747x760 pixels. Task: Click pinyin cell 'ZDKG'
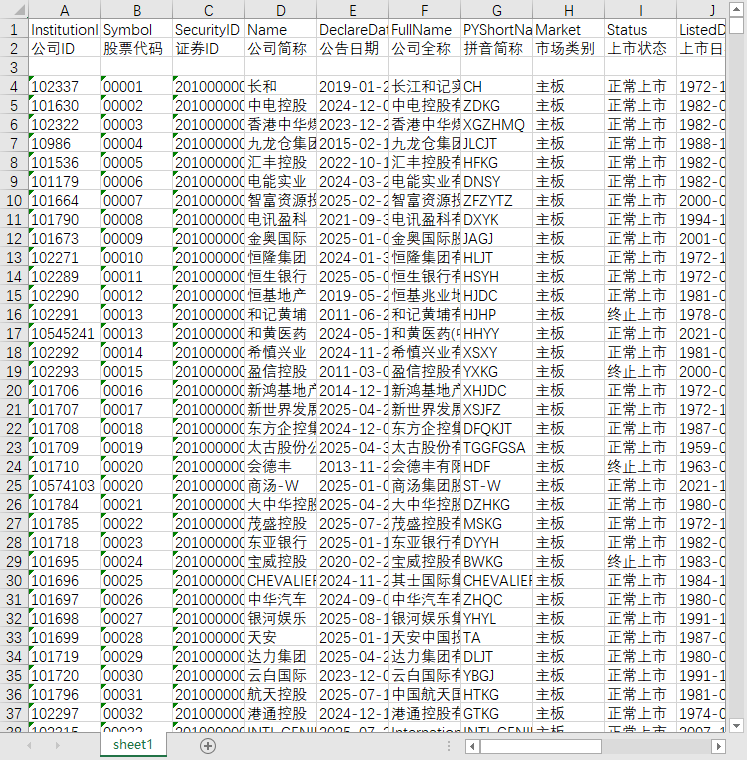tap(496, 105)
